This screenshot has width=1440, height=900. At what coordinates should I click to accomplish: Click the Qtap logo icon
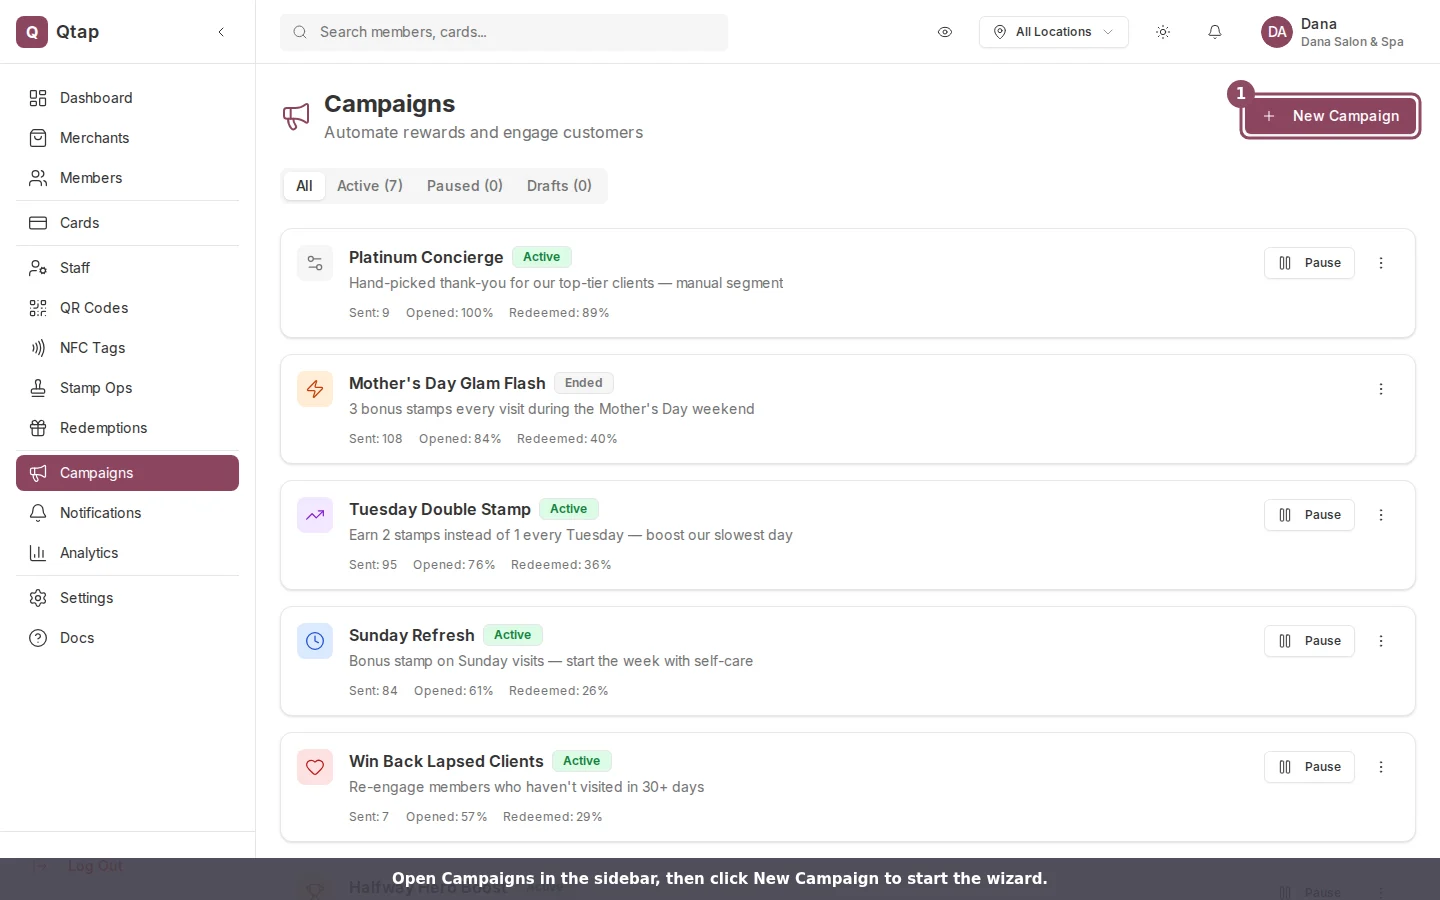point(32,32)
